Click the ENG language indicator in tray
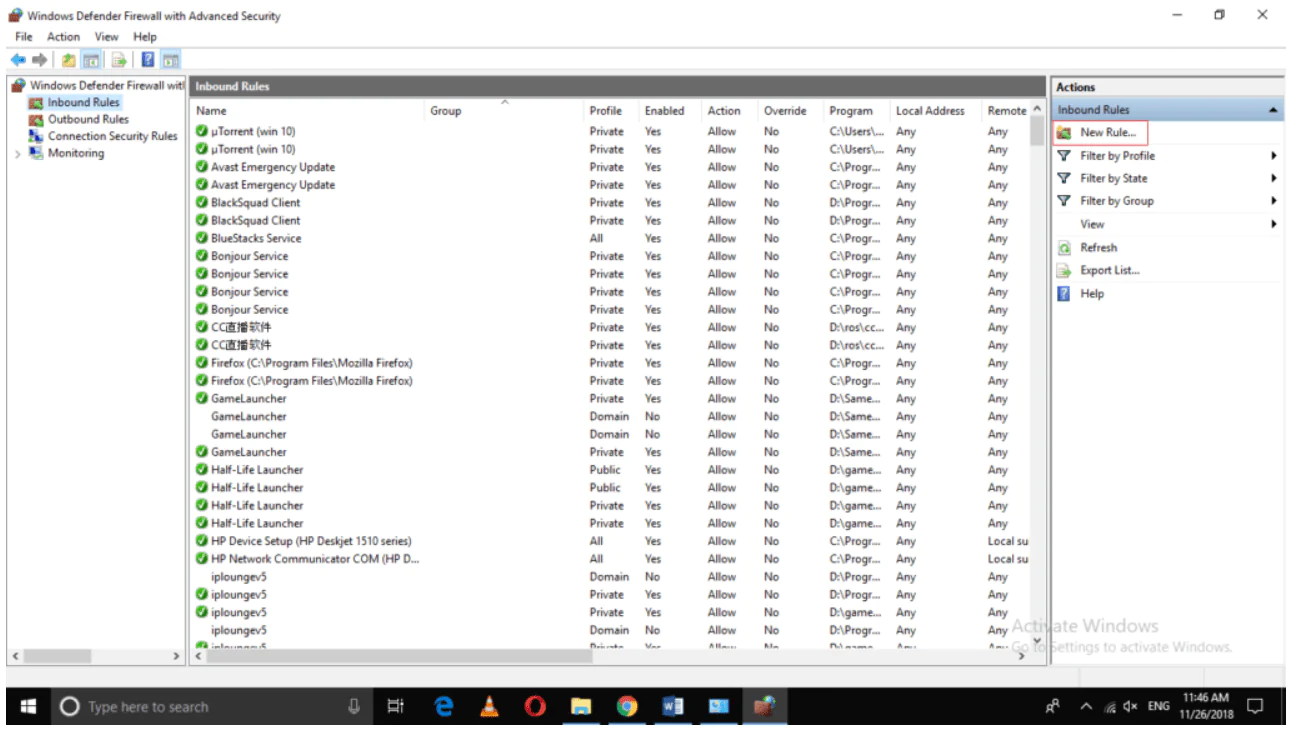 click(x=1158, y=707)
